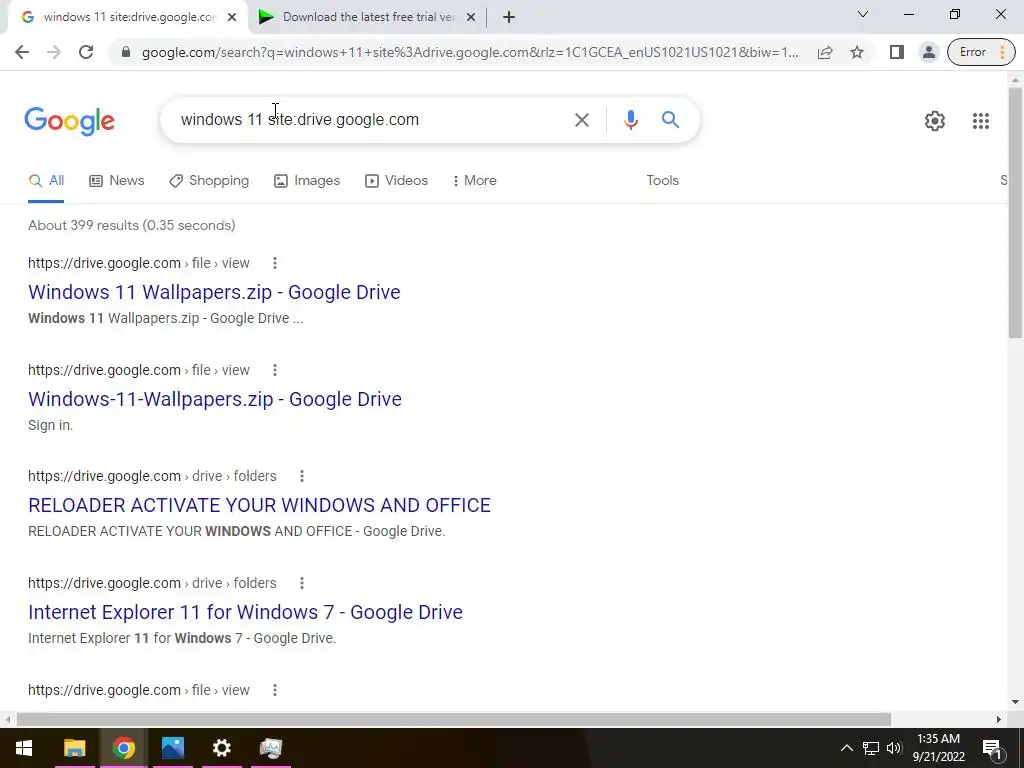Click the About 399 results text

click(132, 225)
